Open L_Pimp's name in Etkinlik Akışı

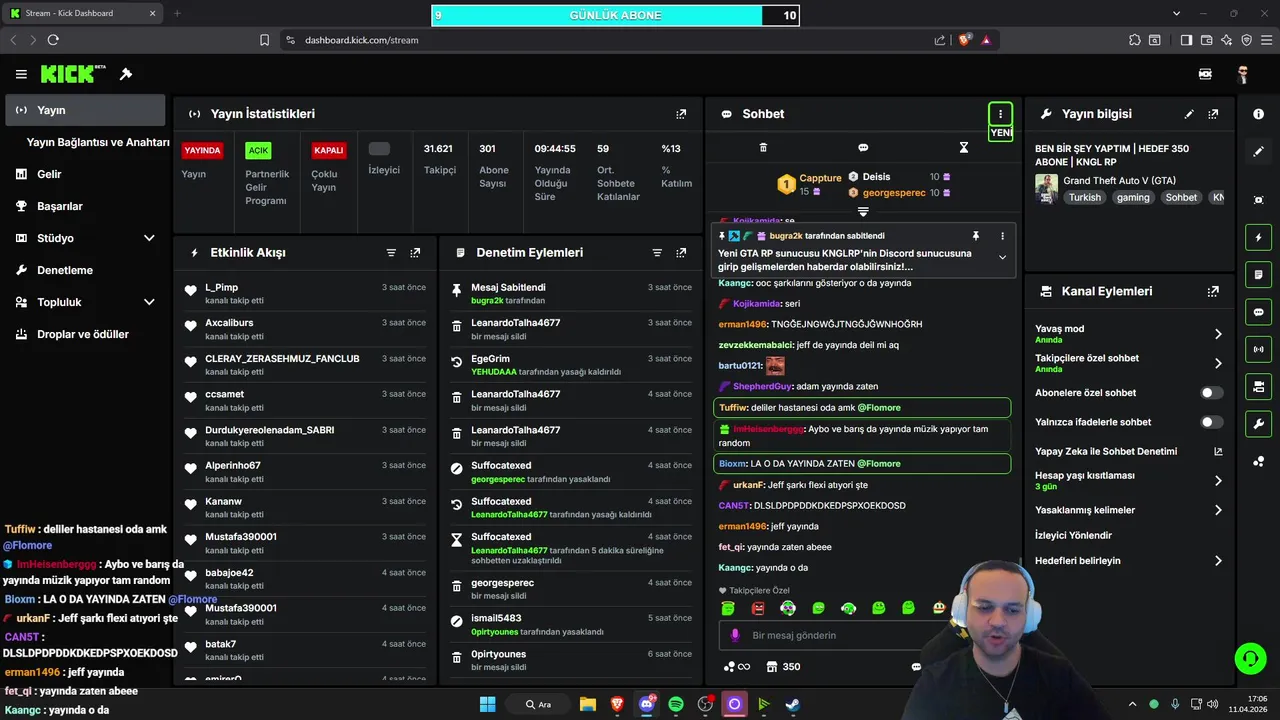tap(222, 287)
